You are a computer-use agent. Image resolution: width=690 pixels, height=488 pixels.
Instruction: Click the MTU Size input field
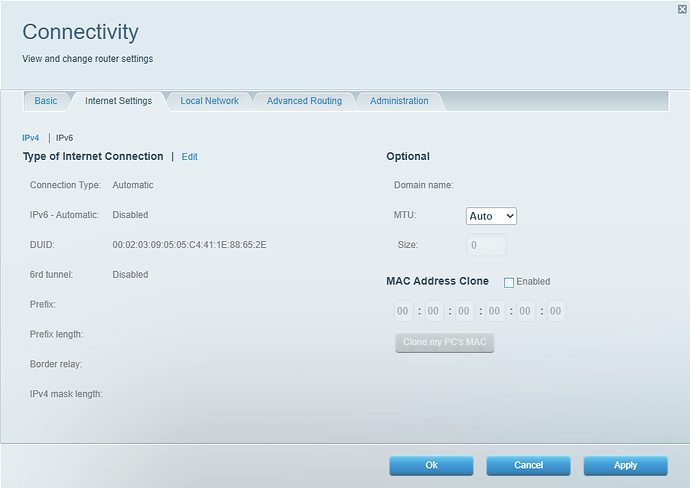click(x=486, y=245)
